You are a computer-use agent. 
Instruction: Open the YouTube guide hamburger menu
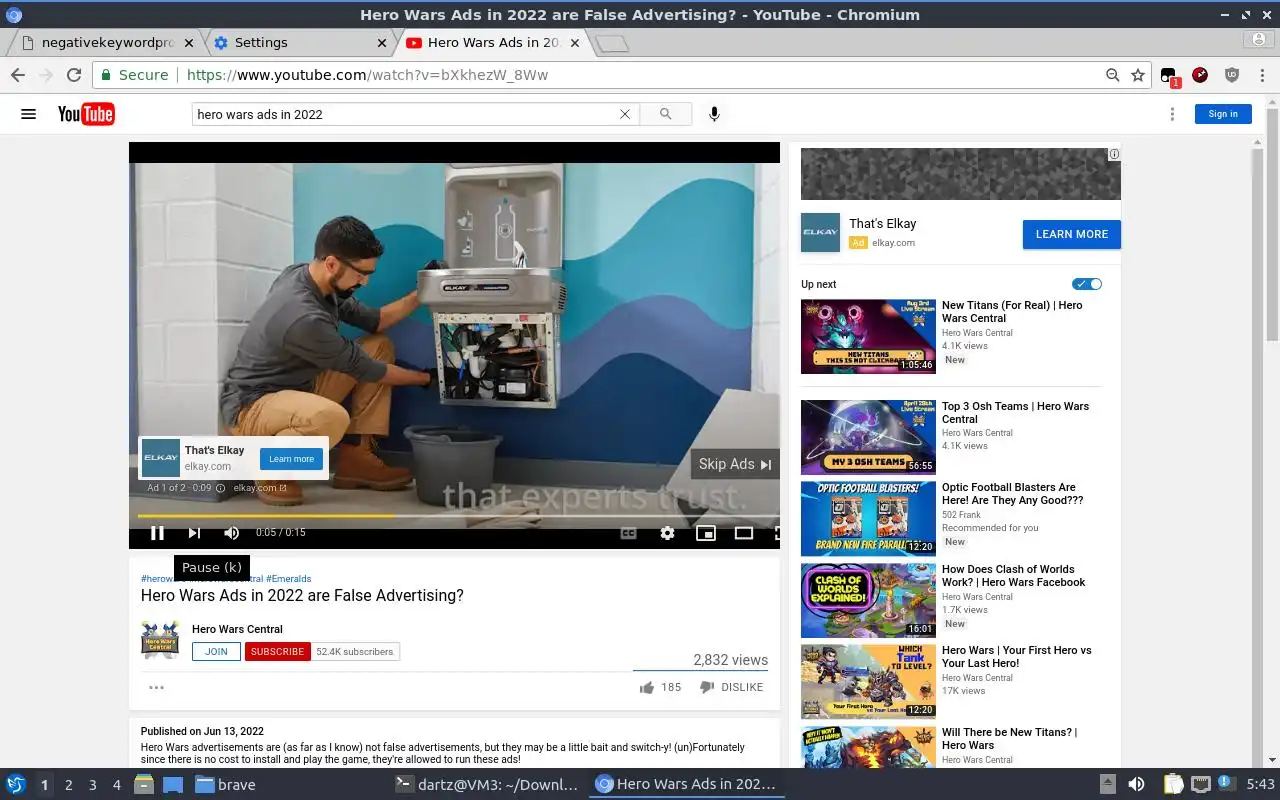pos(28,114)
